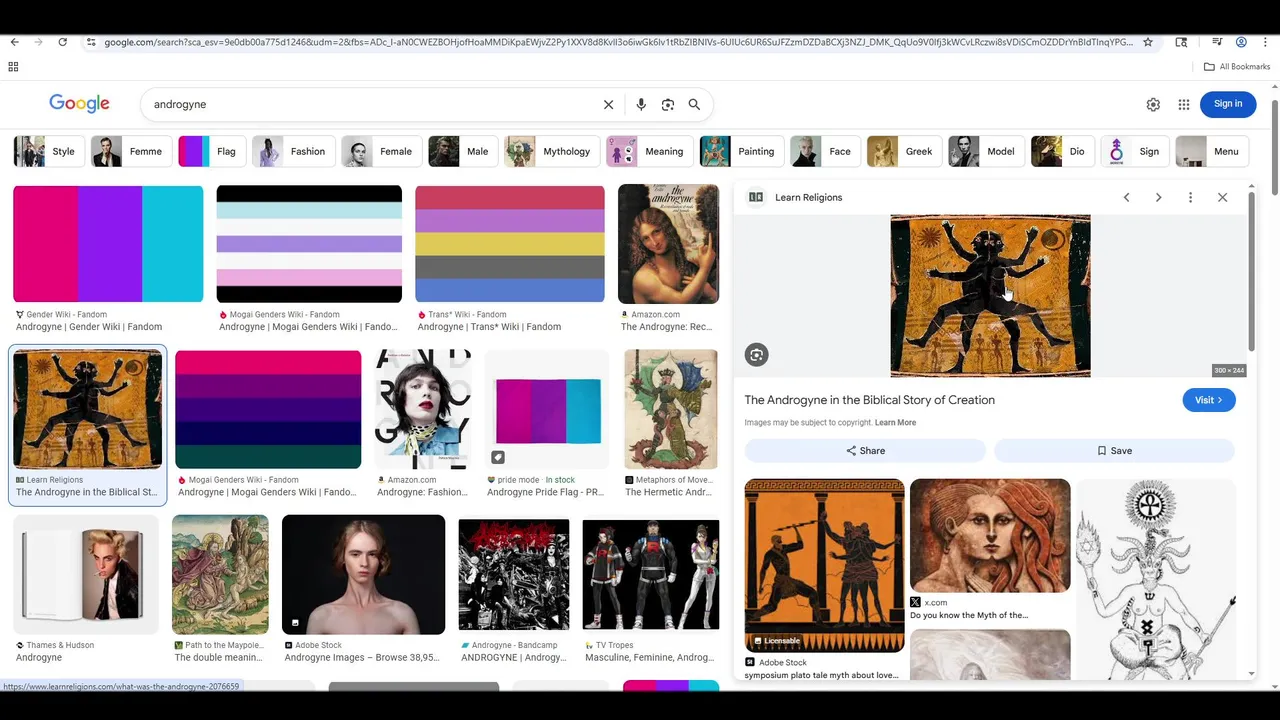The width and height of the screenshot is (1280, 720).
Task: Filter images by the Fashion chip
Action: click(x=292, y=151)
